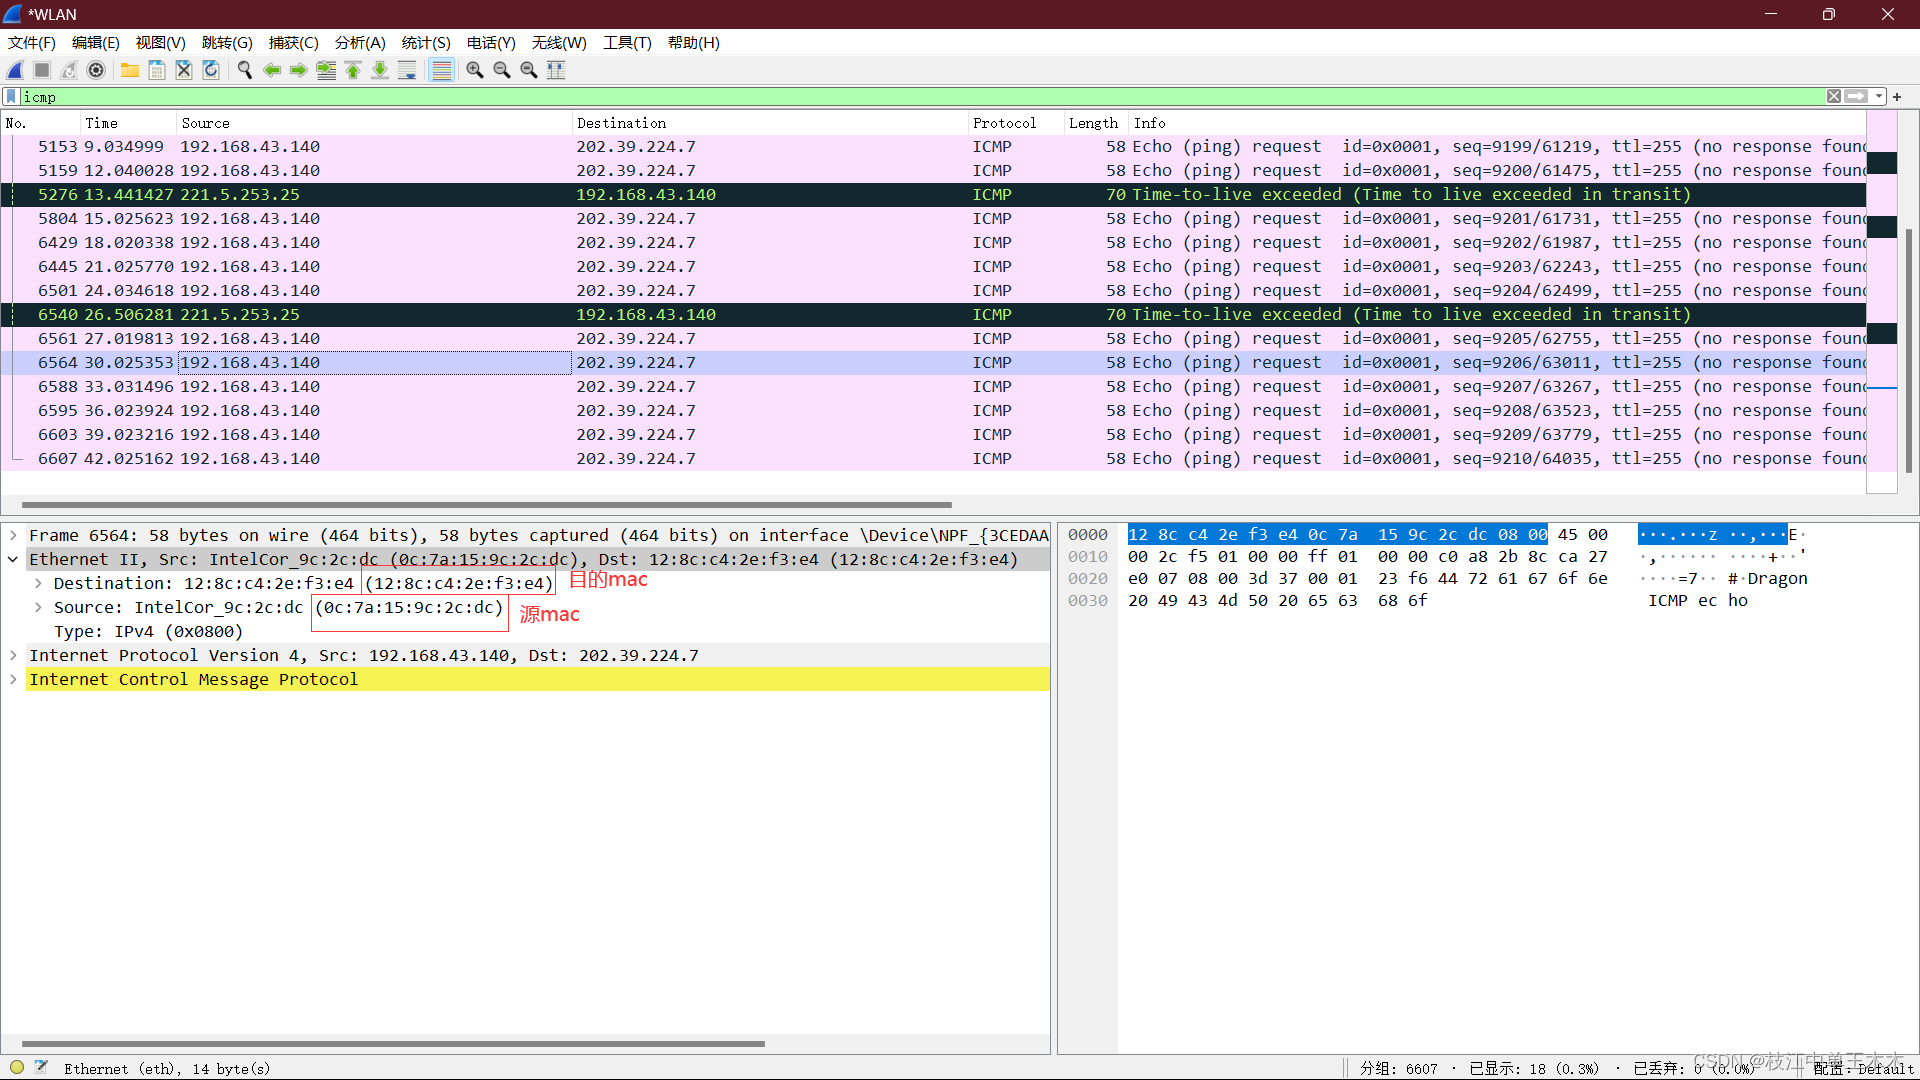Toggle the colorize packet list button
Screen dimensions: 1920x1080
coord(441,70)
